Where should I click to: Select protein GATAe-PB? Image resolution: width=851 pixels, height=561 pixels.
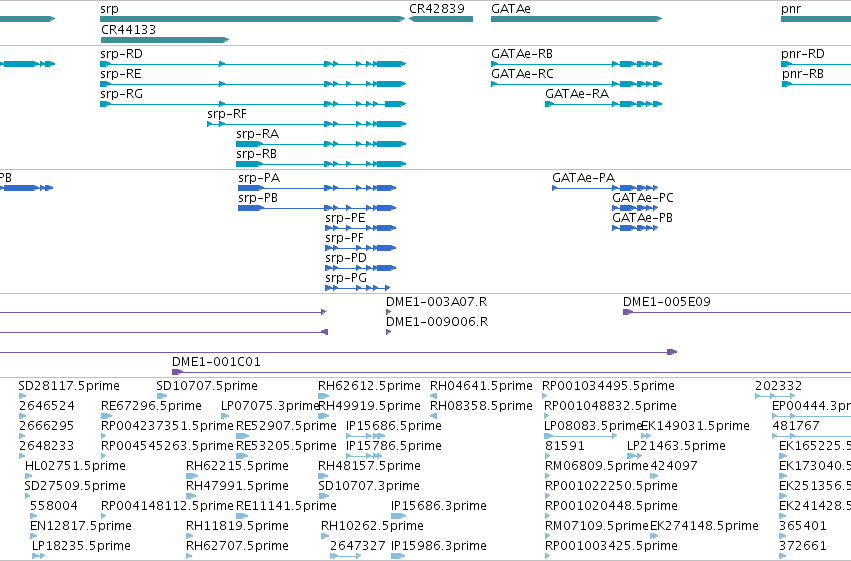pos(635,228)
